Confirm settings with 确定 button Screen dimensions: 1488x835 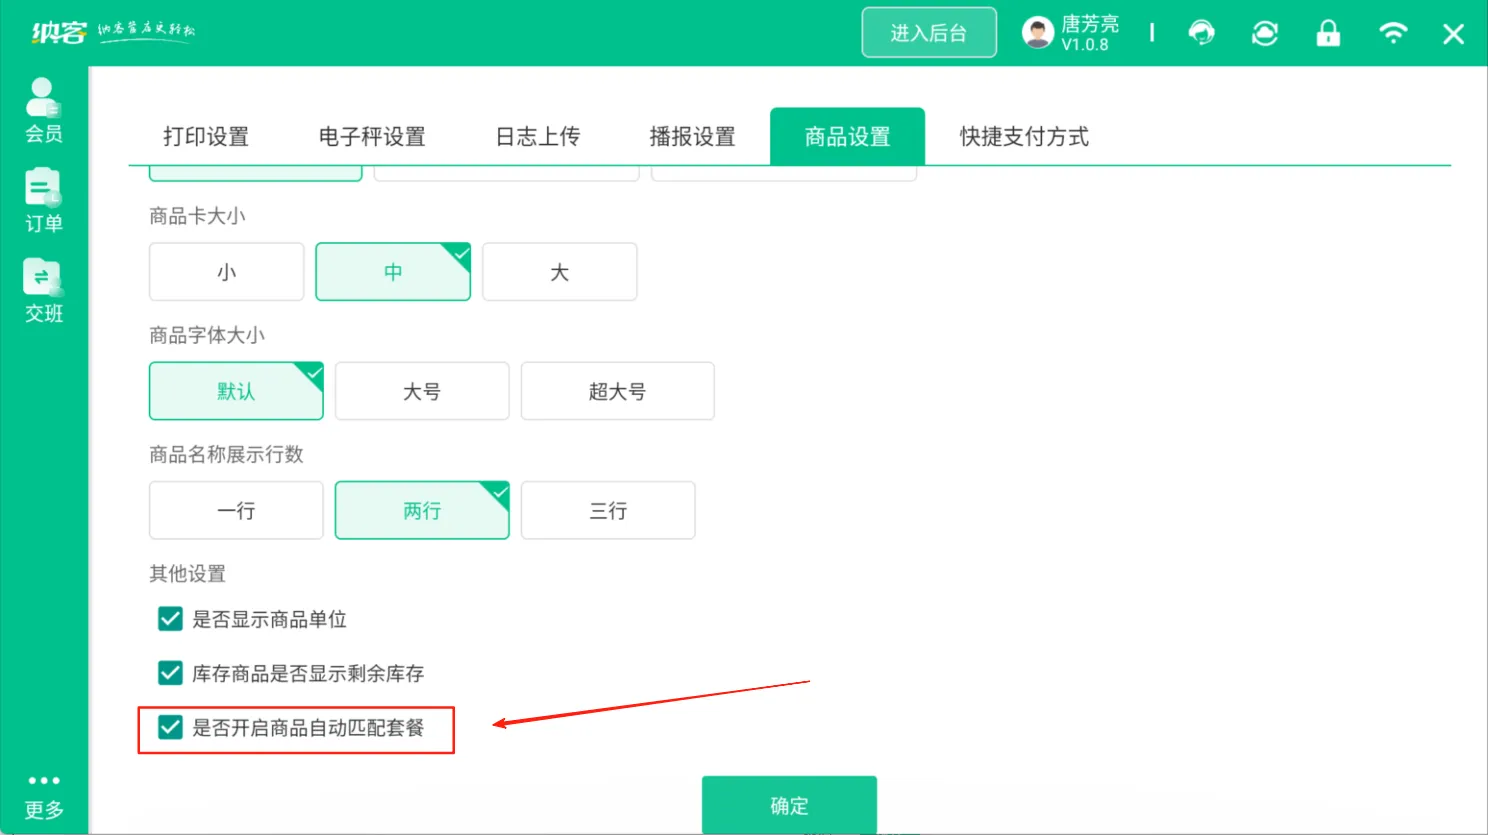[789, 805]
